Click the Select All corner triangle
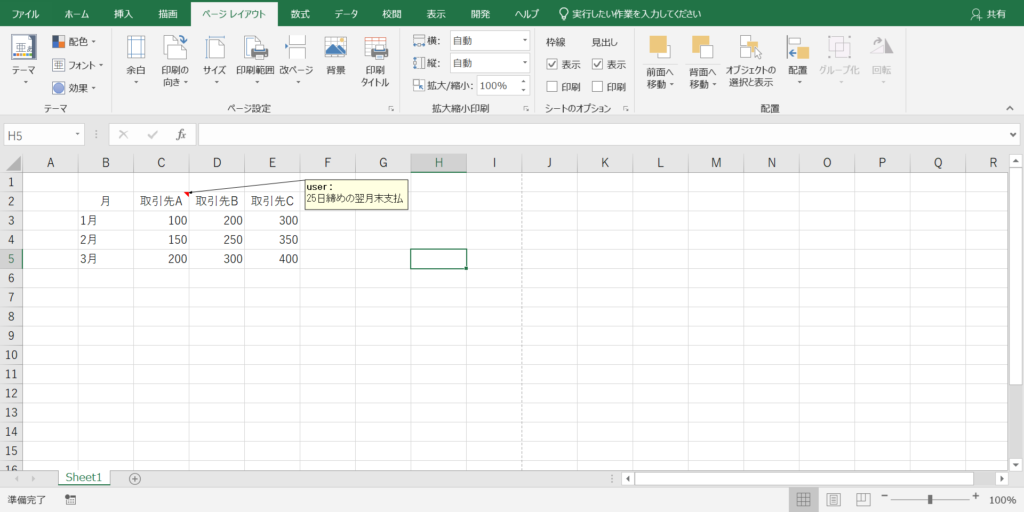Viewport: 1024px width, 512px height. point(13,163)
